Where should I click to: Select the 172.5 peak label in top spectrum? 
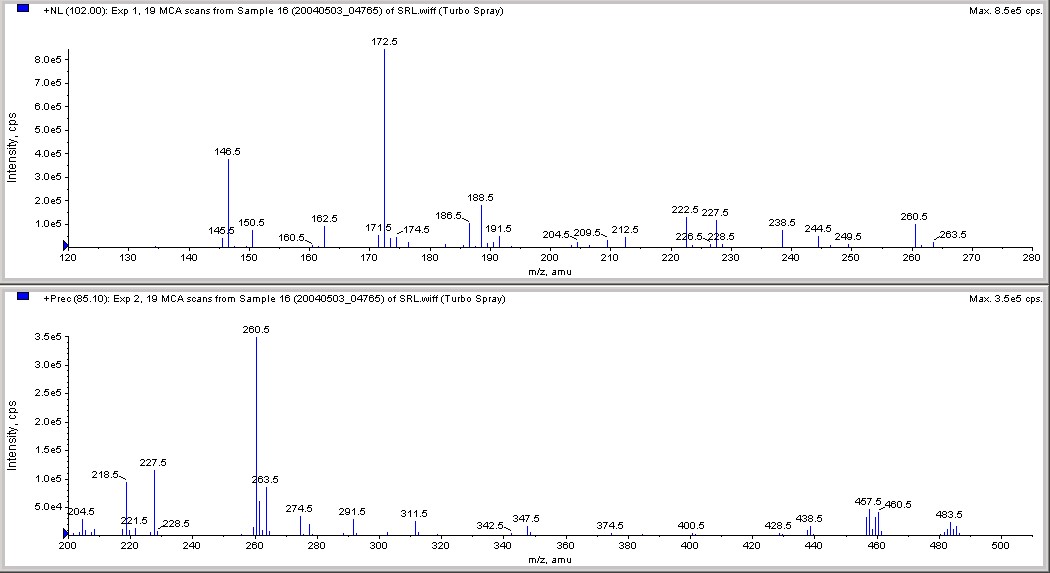(384, 42)
